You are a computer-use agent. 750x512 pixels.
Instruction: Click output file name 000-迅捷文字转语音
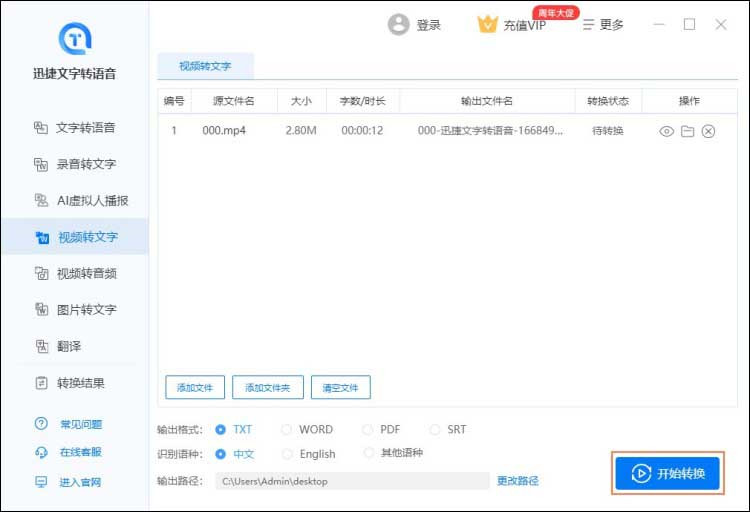coord(490,130)
